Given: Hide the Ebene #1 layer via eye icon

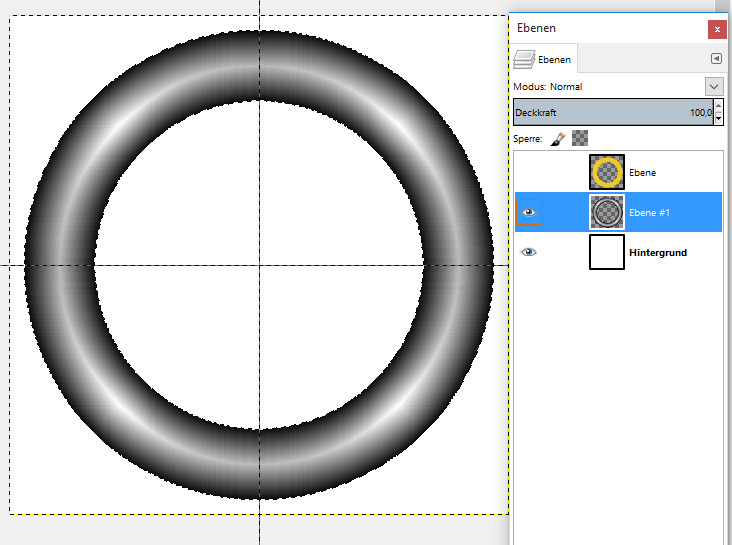Looking at the screenshot, I should [x=529, y=212].
